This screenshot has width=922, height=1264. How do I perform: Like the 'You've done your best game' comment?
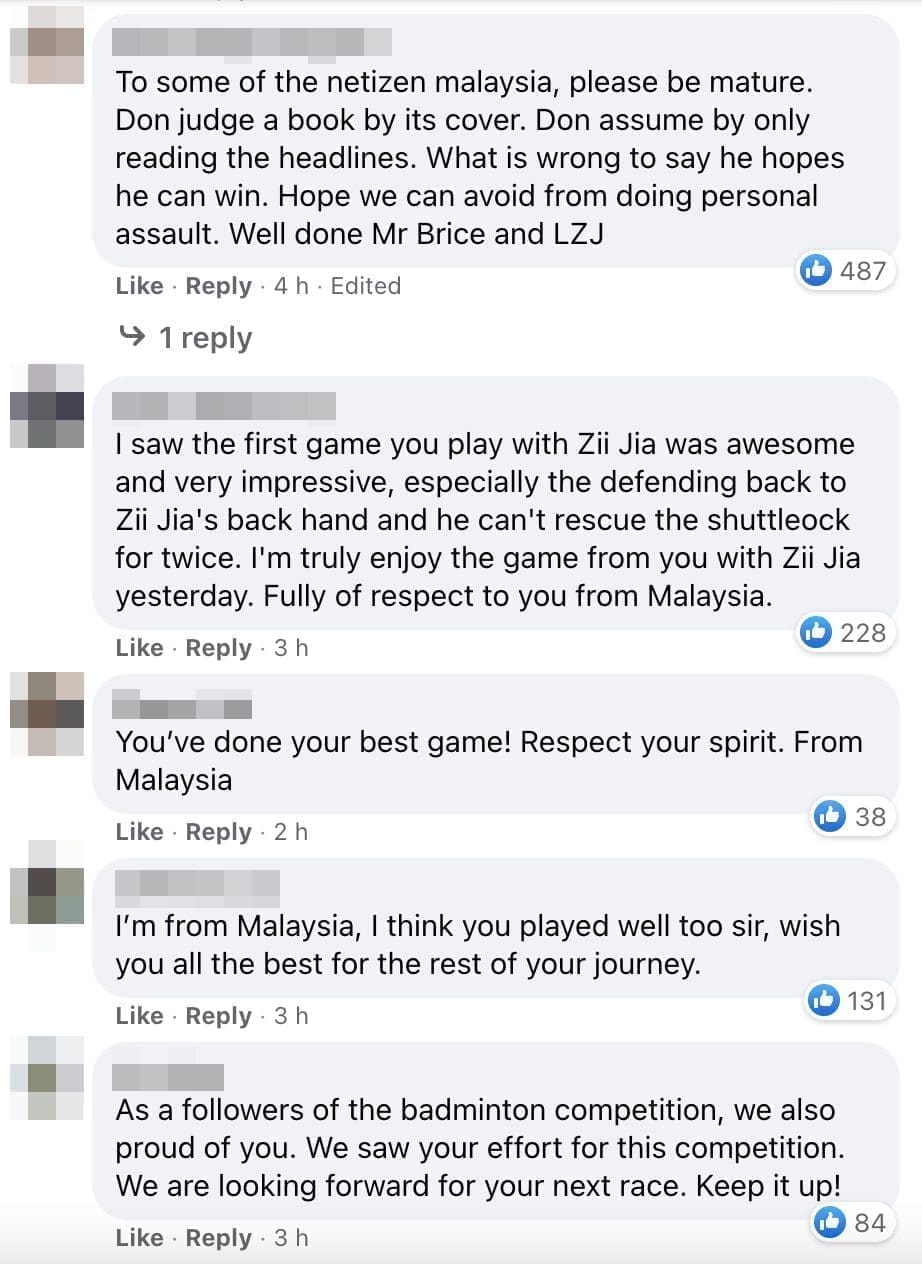point(139,832)
